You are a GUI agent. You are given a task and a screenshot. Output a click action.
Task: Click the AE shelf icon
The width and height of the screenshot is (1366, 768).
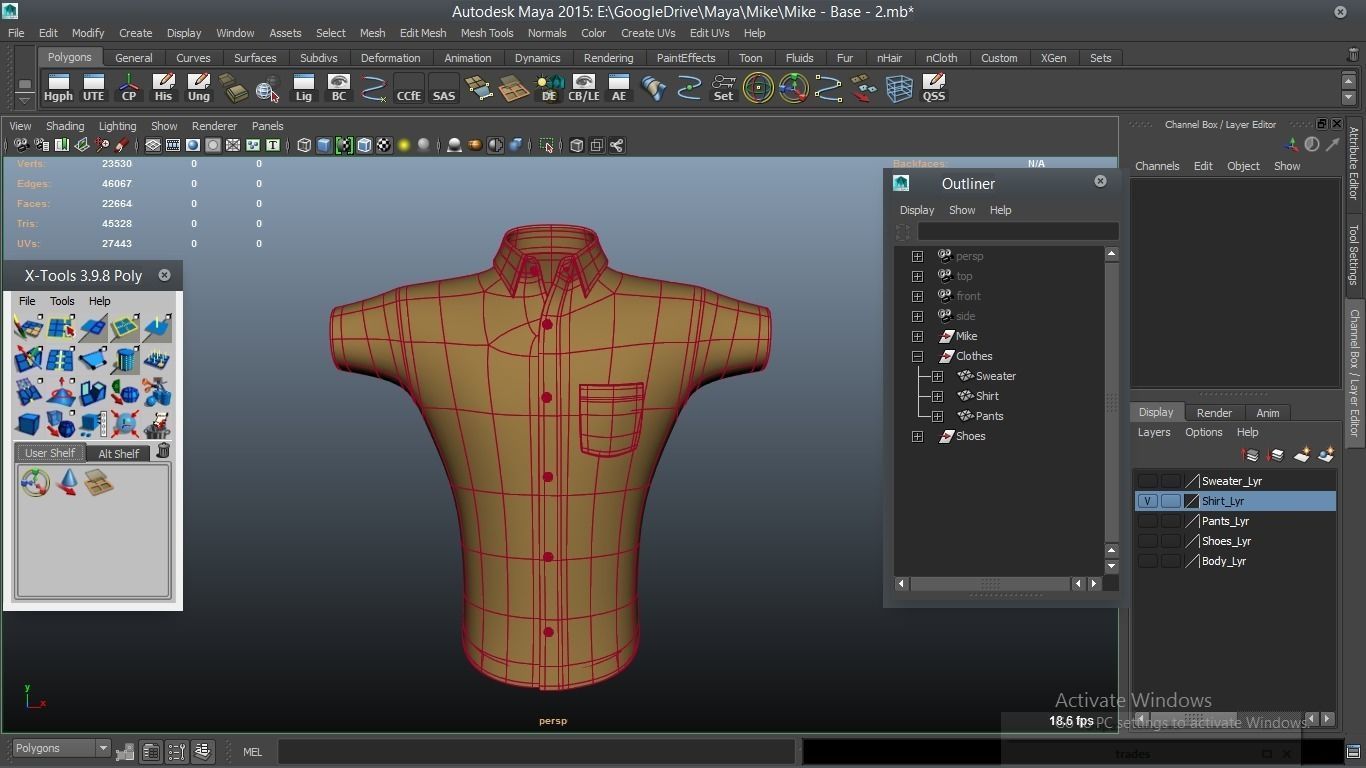pos(618,88)
